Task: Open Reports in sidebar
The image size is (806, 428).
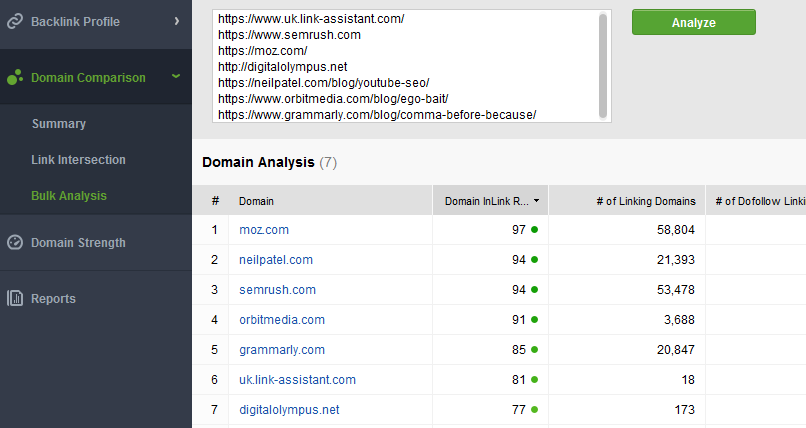Action: point(96,298)
